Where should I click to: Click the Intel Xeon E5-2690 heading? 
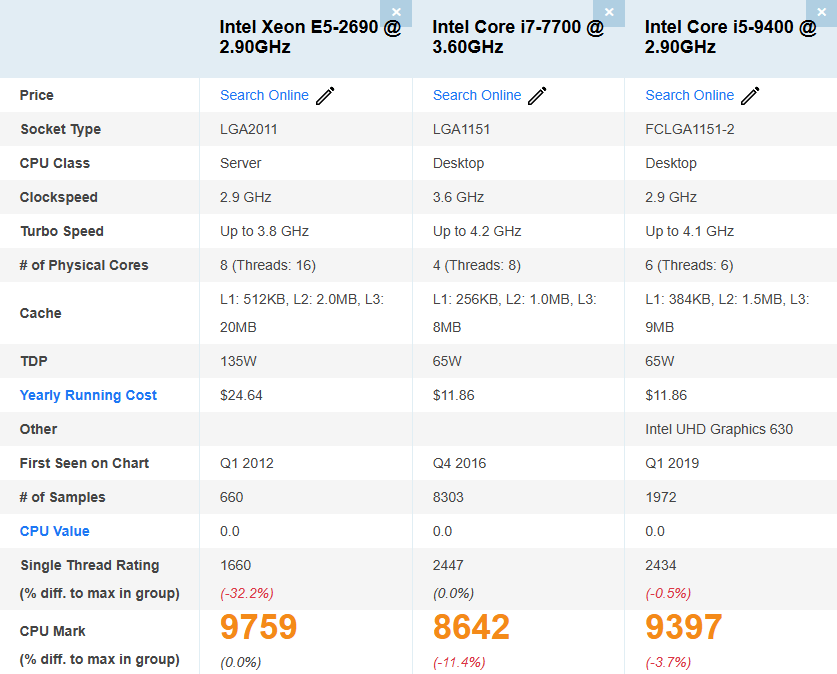click(310, 37)
